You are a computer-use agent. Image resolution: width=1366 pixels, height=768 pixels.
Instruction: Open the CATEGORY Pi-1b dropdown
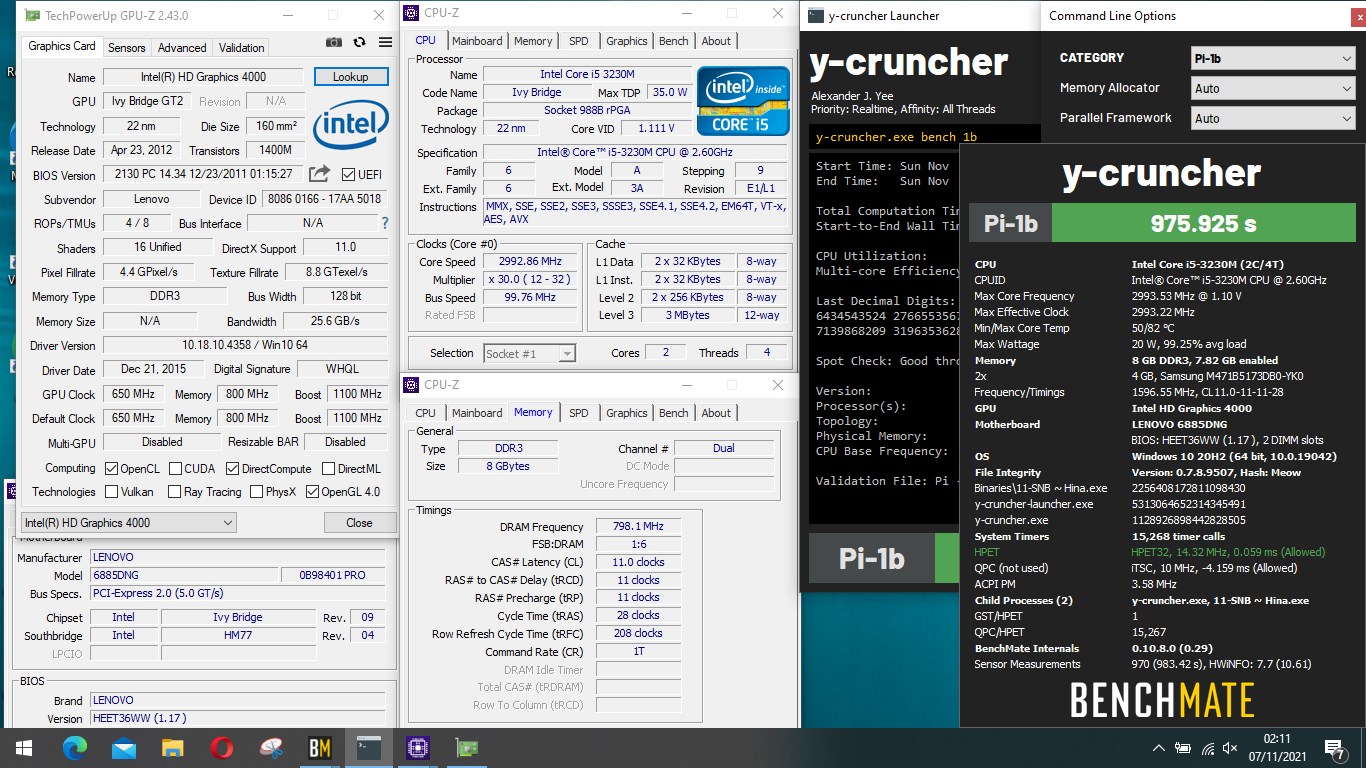pos(1273,58)
